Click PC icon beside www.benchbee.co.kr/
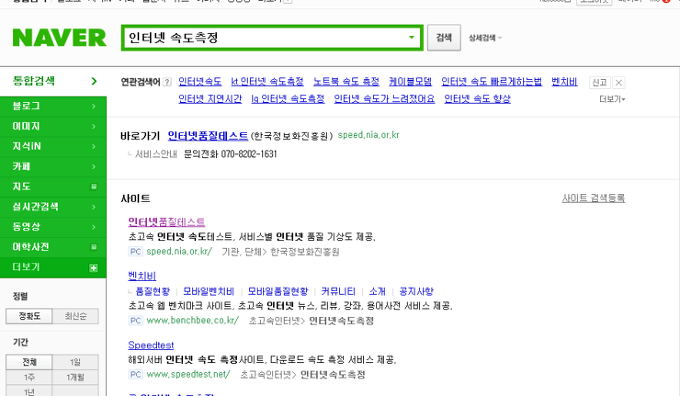 click(136, 321)
